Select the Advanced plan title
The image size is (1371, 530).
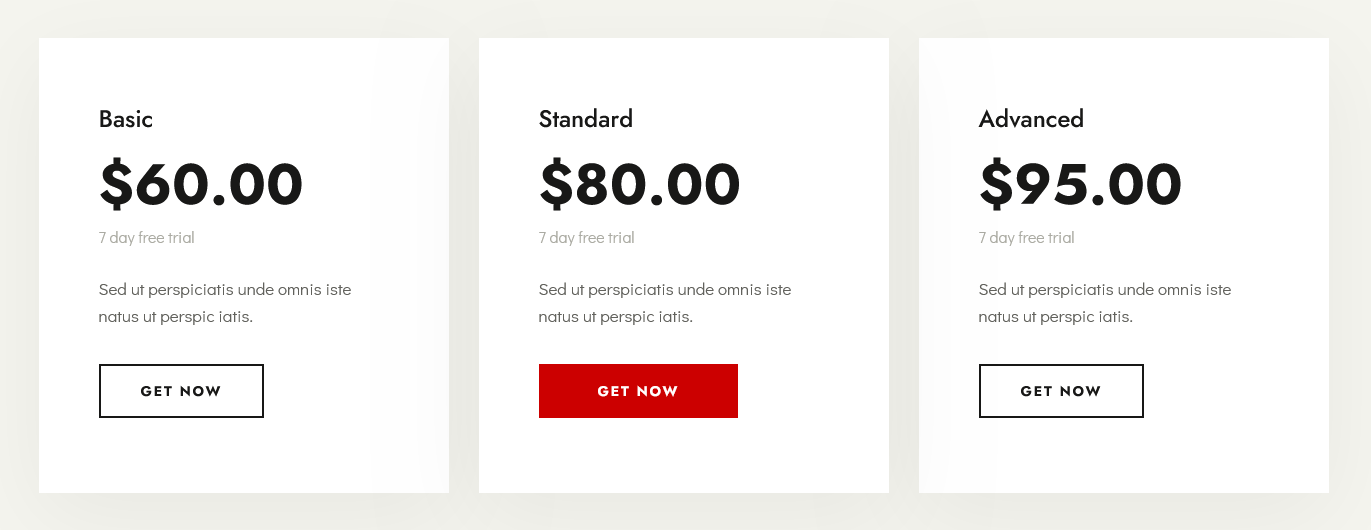[x=1031, y=119]
